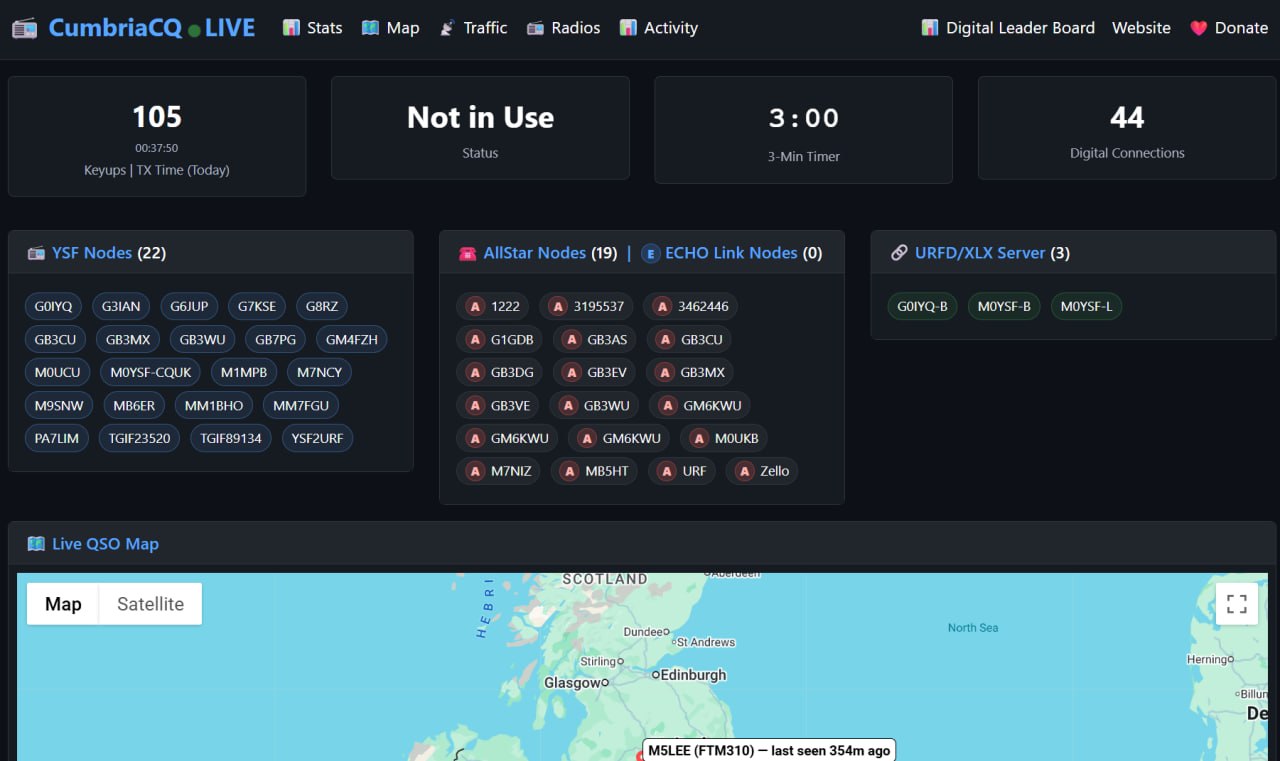Click the Map icon in navbar
Viewport: 1280px width, 761px height.
[370, 28]
